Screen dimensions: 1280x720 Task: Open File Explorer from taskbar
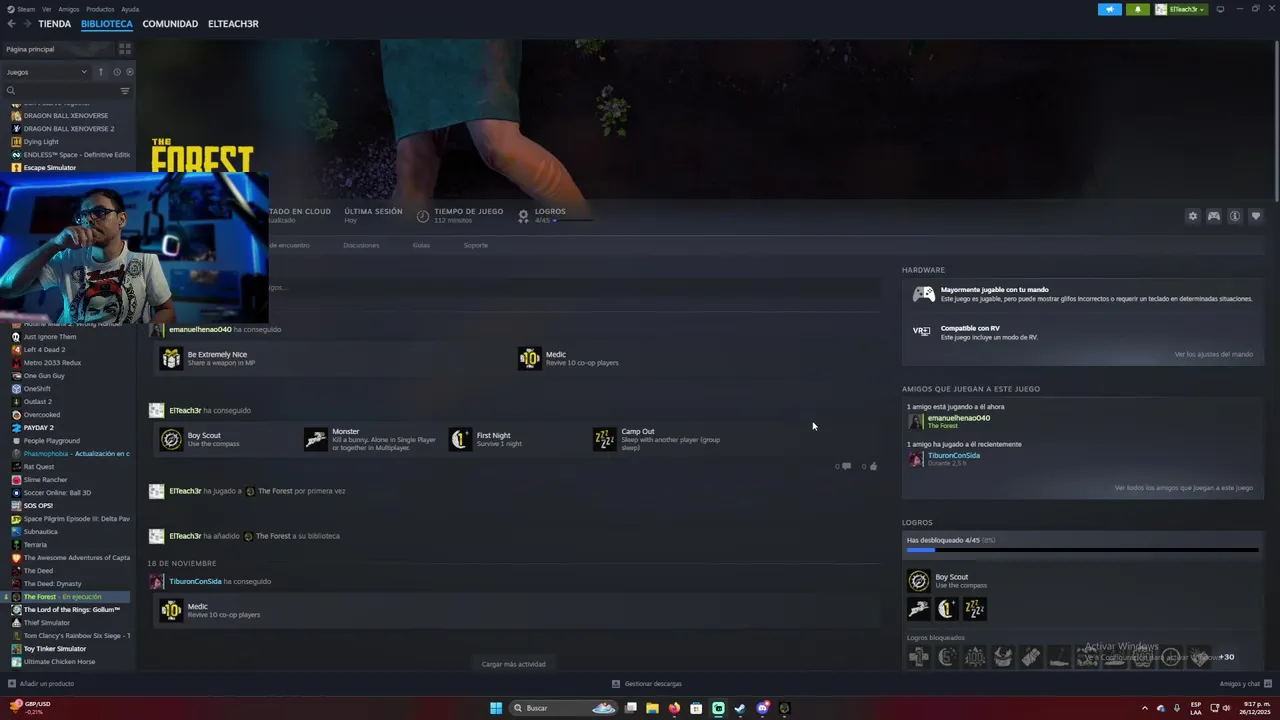(652, 708)
